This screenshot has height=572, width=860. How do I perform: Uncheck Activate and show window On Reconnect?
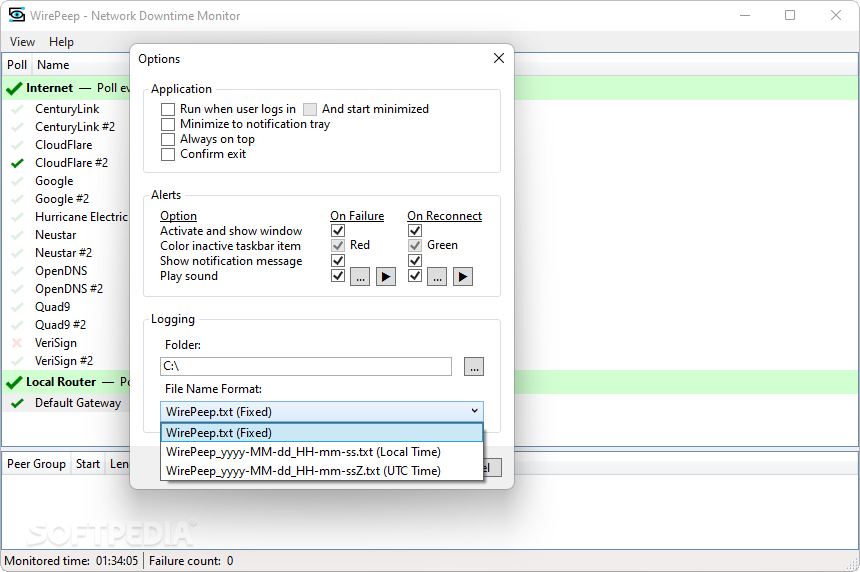pyautogui.click(x=415, y=230)
